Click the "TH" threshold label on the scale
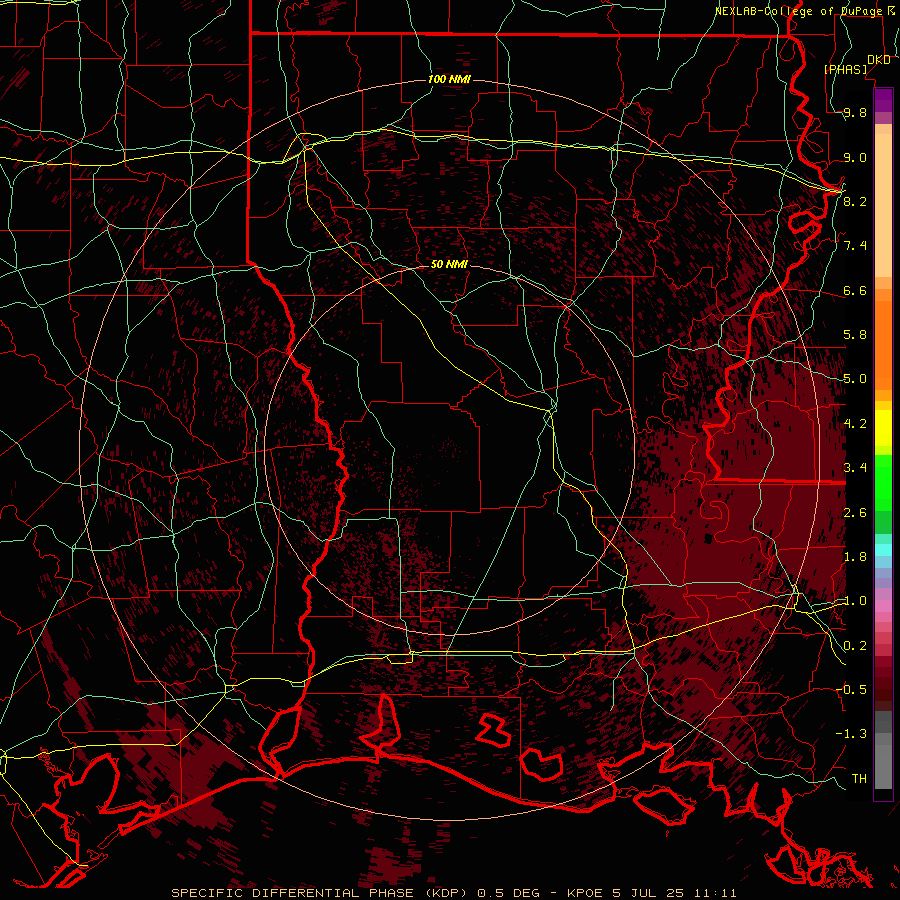Viewport: 900px width, 900px height. tap(859, 779)
